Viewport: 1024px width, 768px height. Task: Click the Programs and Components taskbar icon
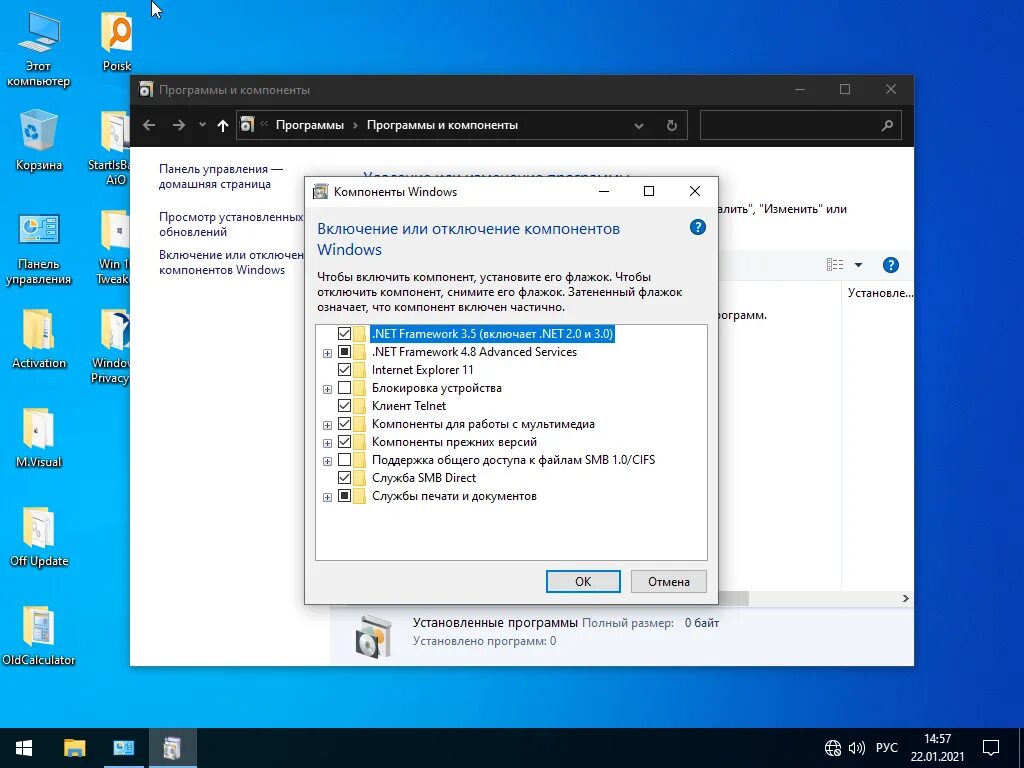(172, 748)
